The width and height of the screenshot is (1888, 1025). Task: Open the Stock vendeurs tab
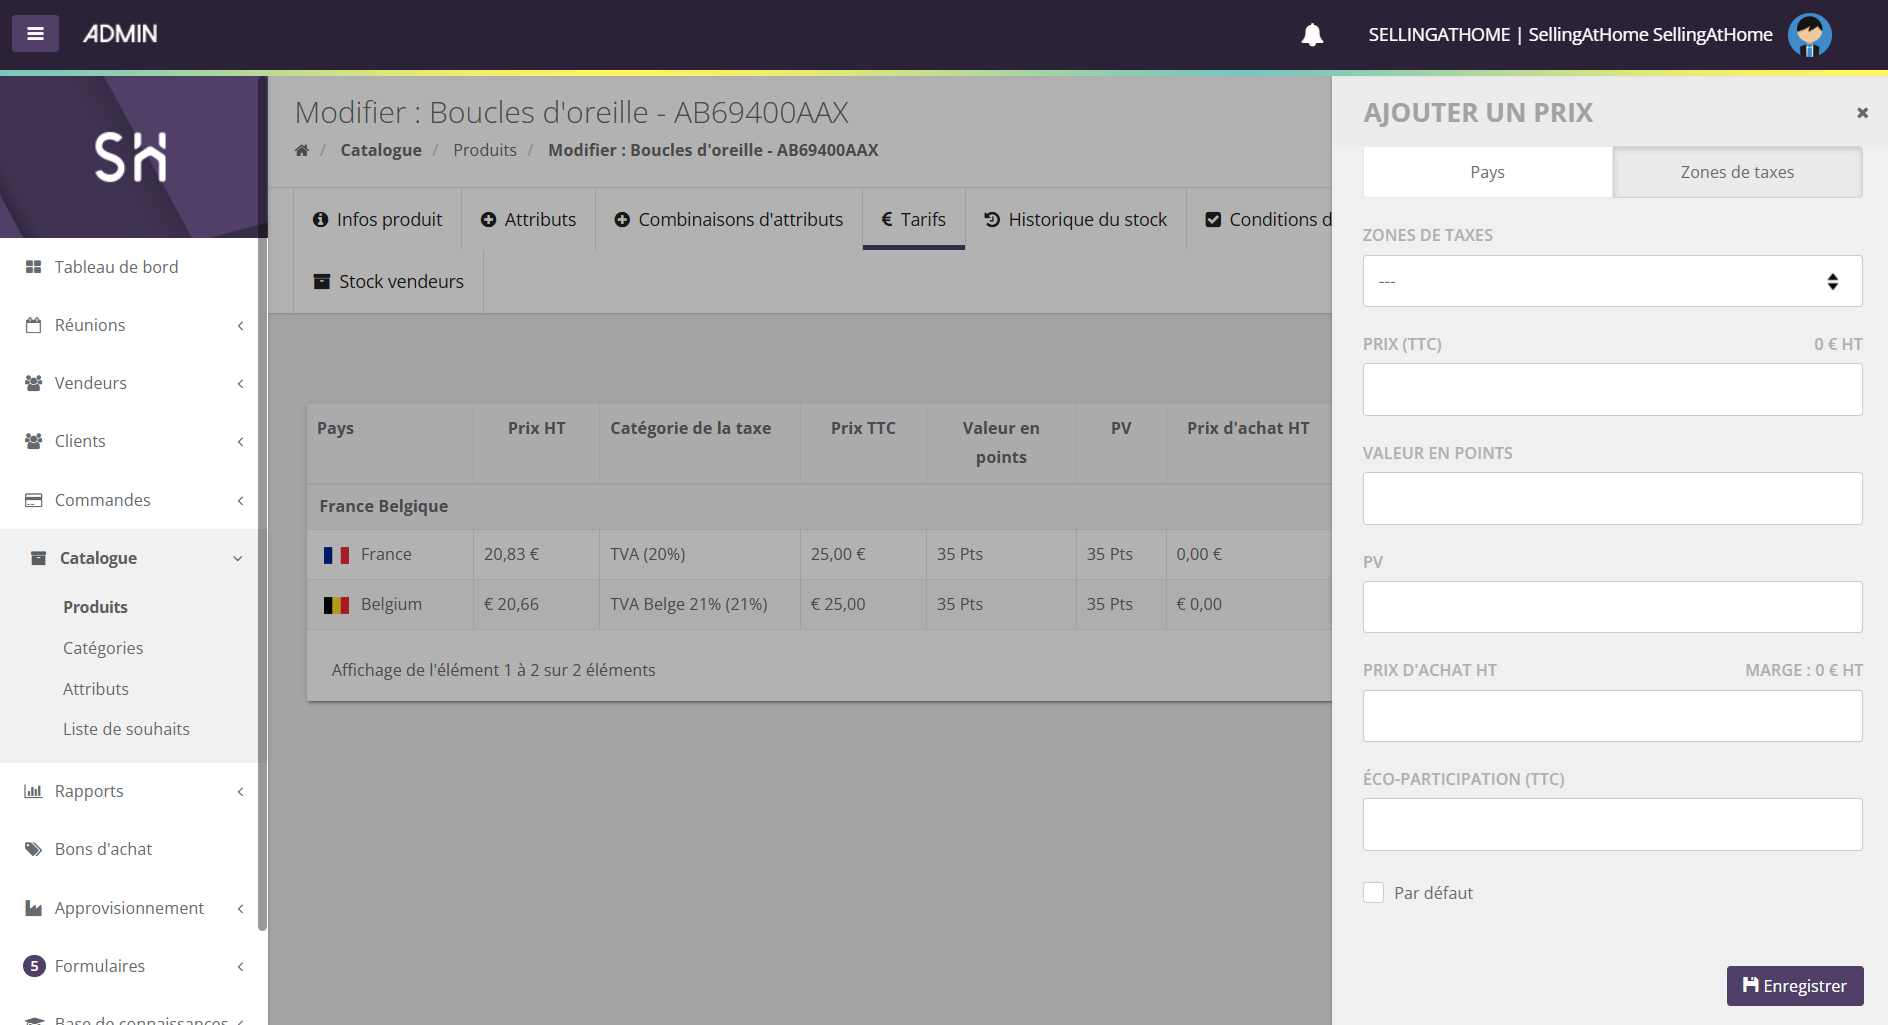[x=388, y=281]
